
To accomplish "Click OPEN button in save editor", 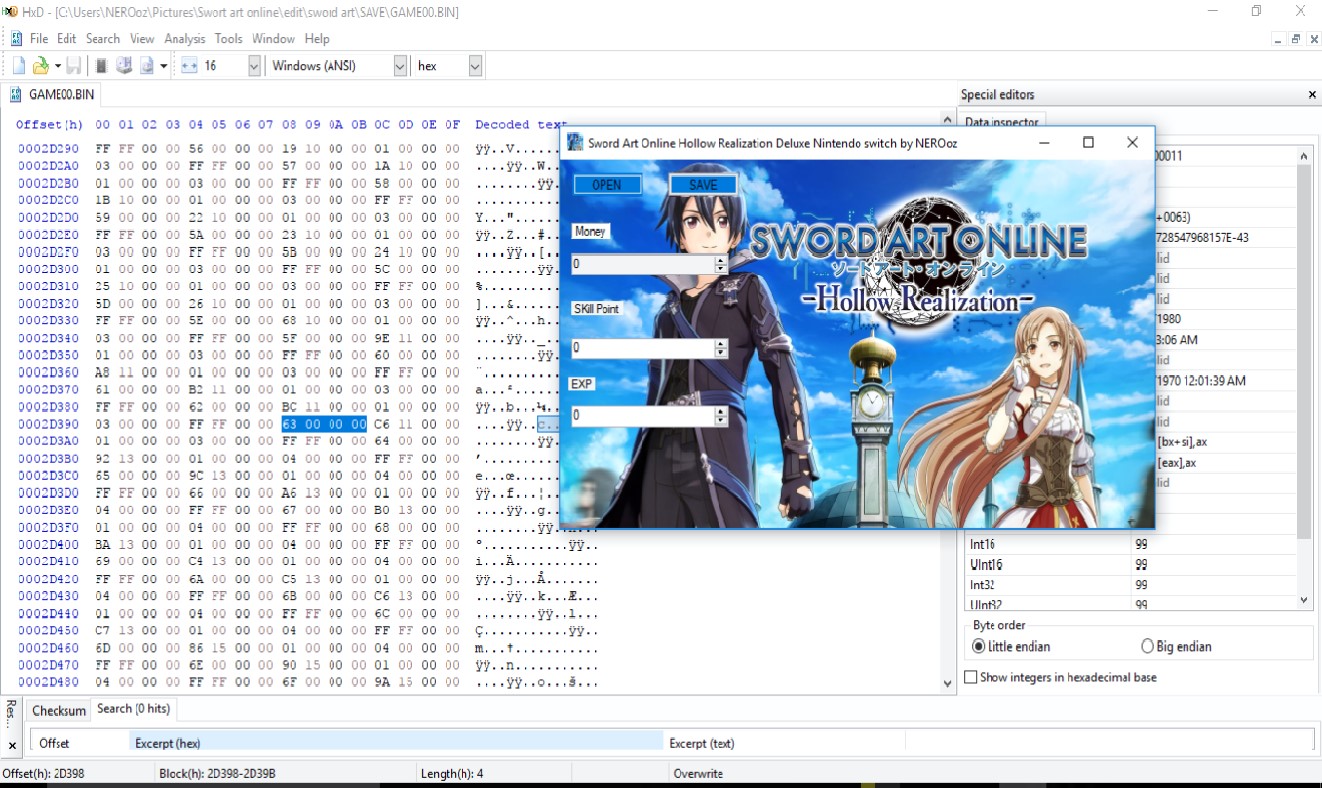I will point(607,185).
